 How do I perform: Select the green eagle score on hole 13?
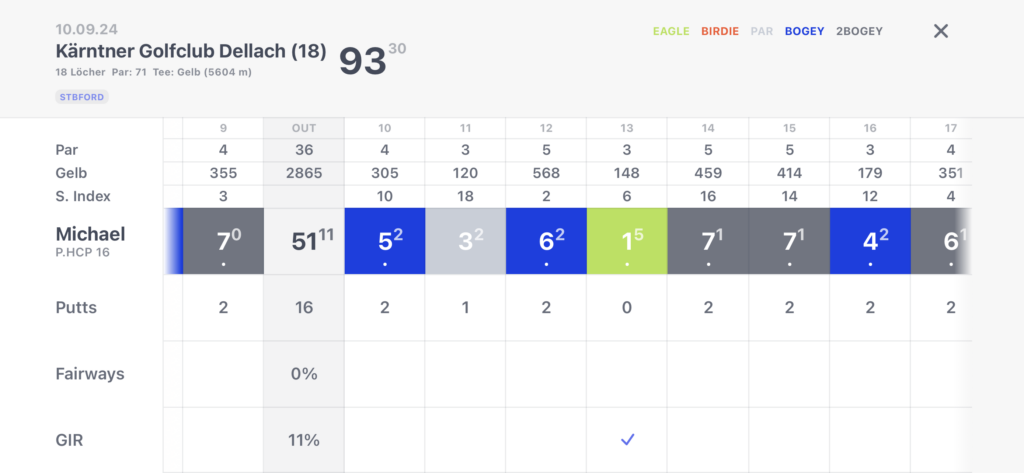[627, 241]
